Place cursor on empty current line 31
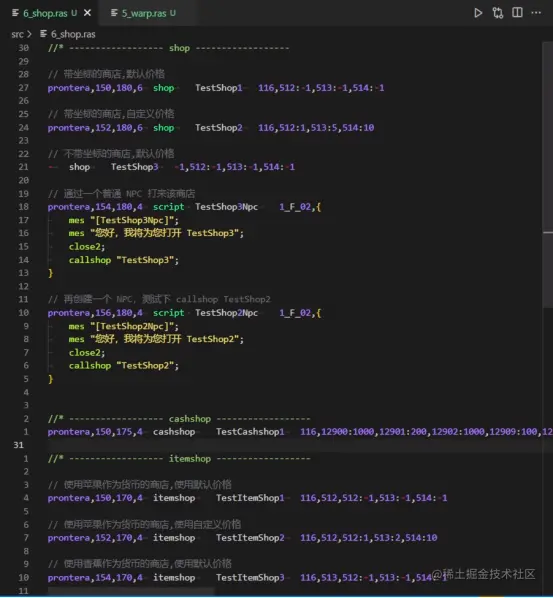This screenshot has height=598, width=553. tap(294, 445)
